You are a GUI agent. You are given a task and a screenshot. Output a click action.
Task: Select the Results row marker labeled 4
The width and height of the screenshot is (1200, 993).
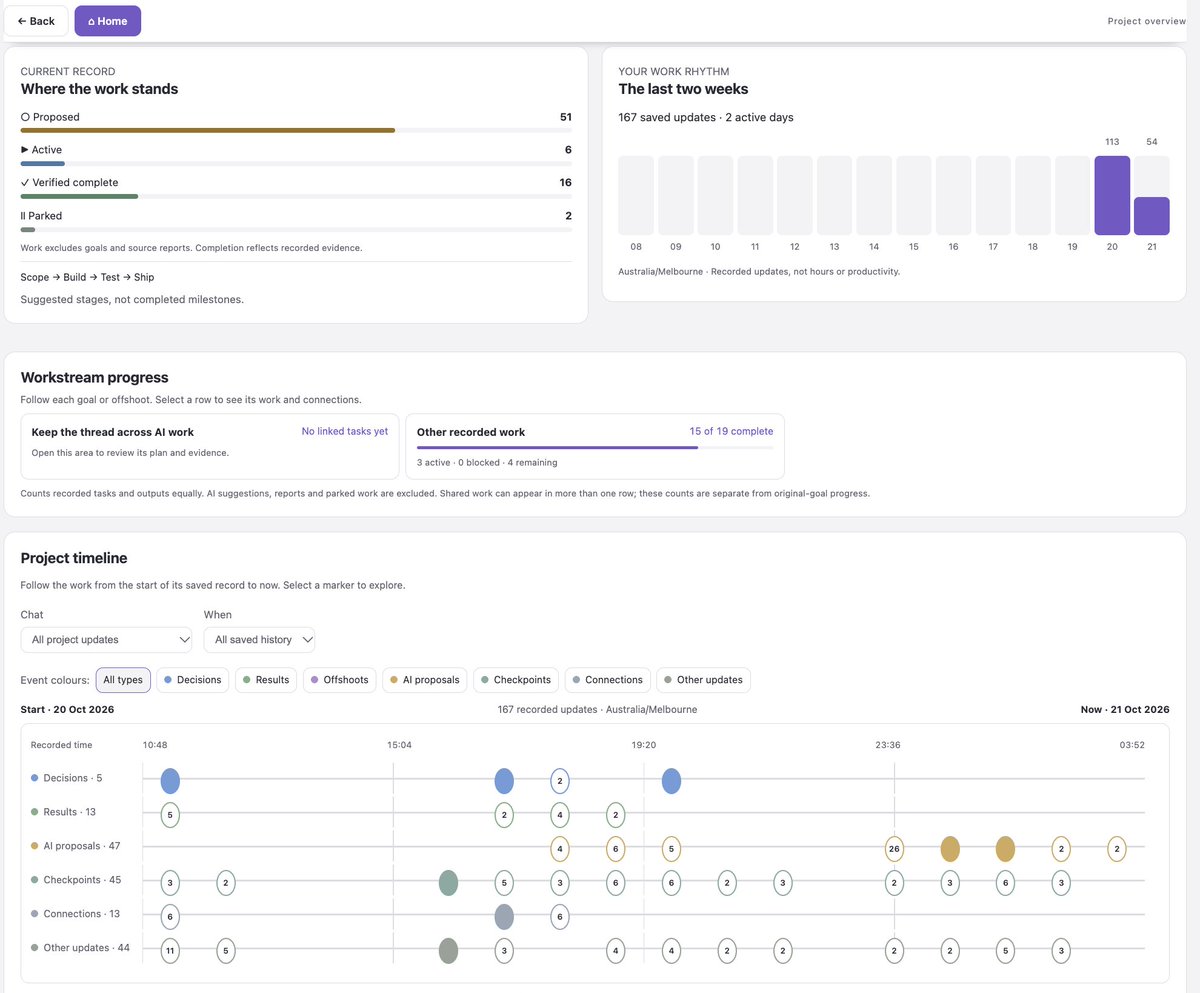pos(560,815)
